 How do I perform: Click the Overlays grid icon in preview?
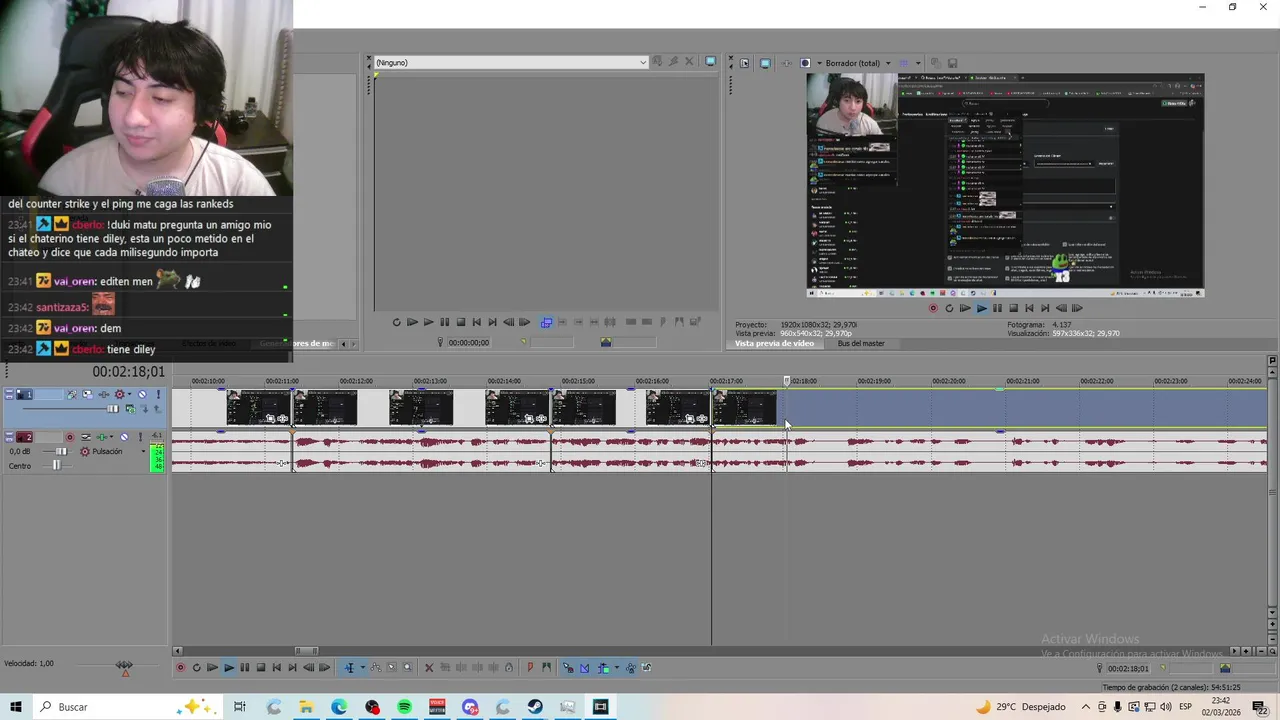pyautogui.click(x=904, y=63)
